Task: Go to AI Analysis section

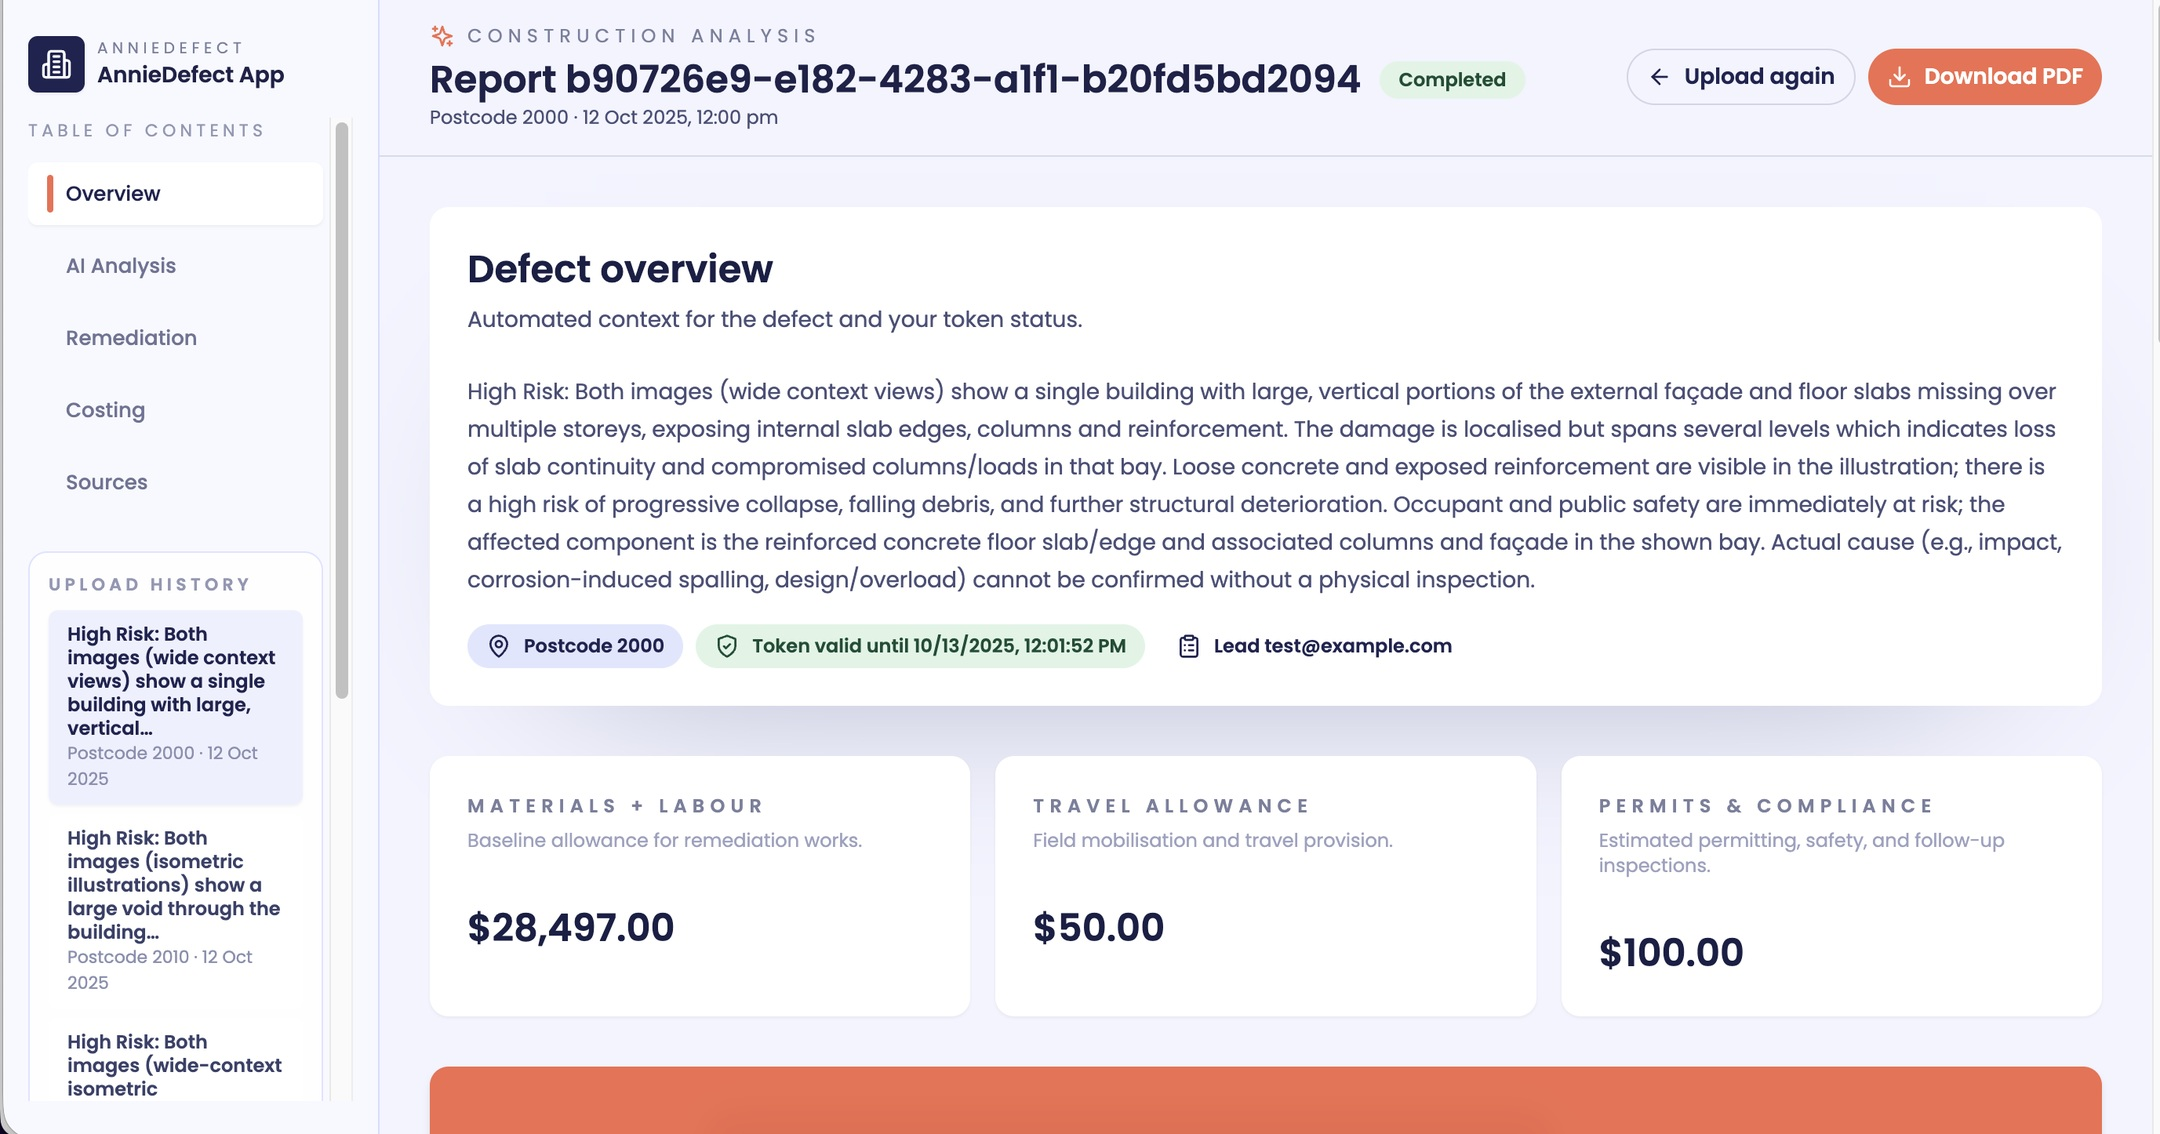Action: point(121,266)
